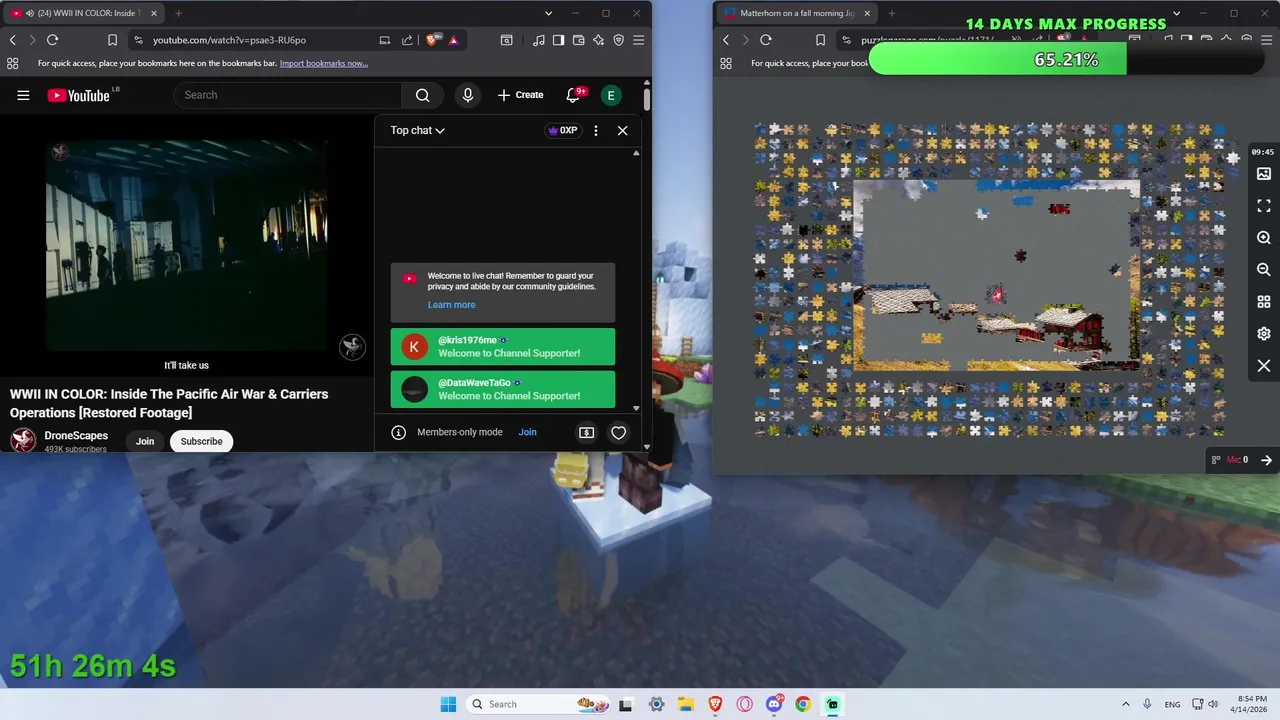Open Brave main menu in YouTube window

[x=638, y=40]
